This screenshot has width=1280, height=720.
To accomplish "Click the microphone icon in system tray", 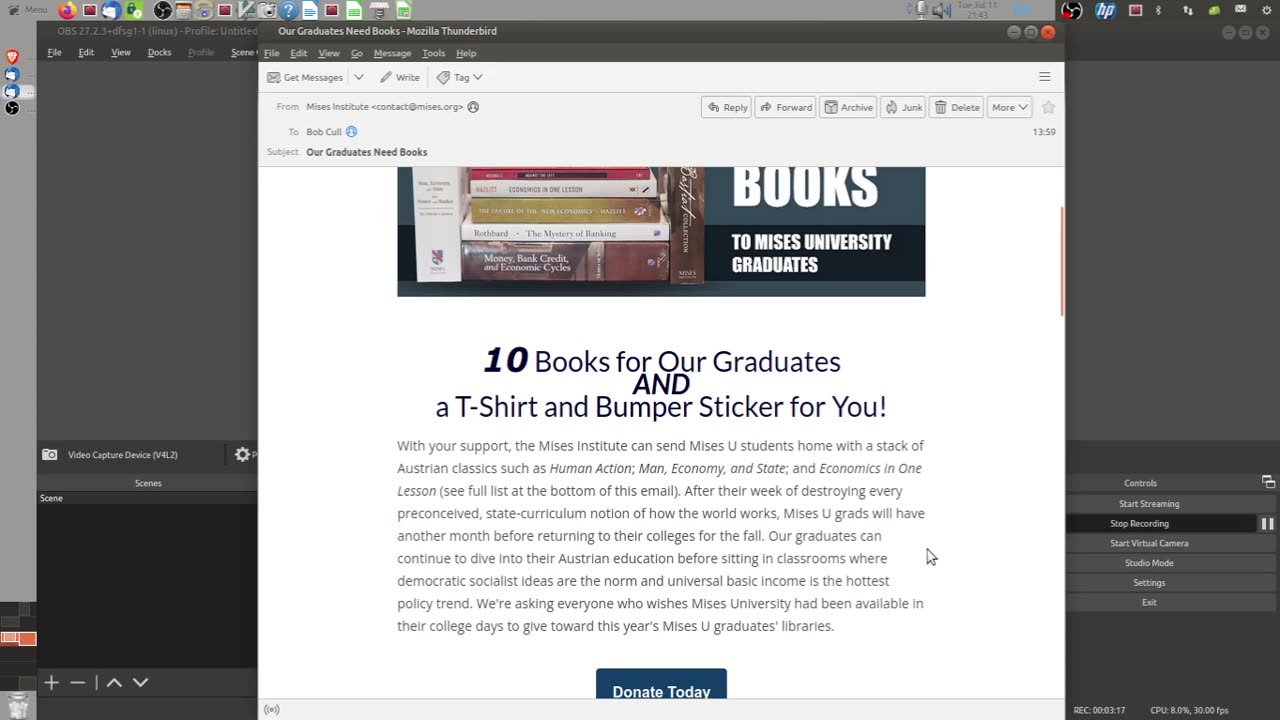I will pyautogui.click(x=921, y=10).
